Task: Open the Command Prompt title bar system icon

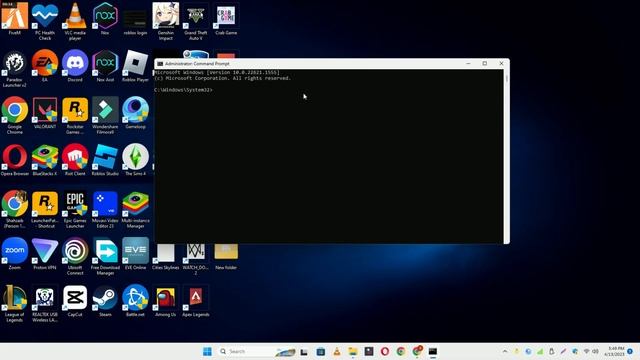Action: 160,64
